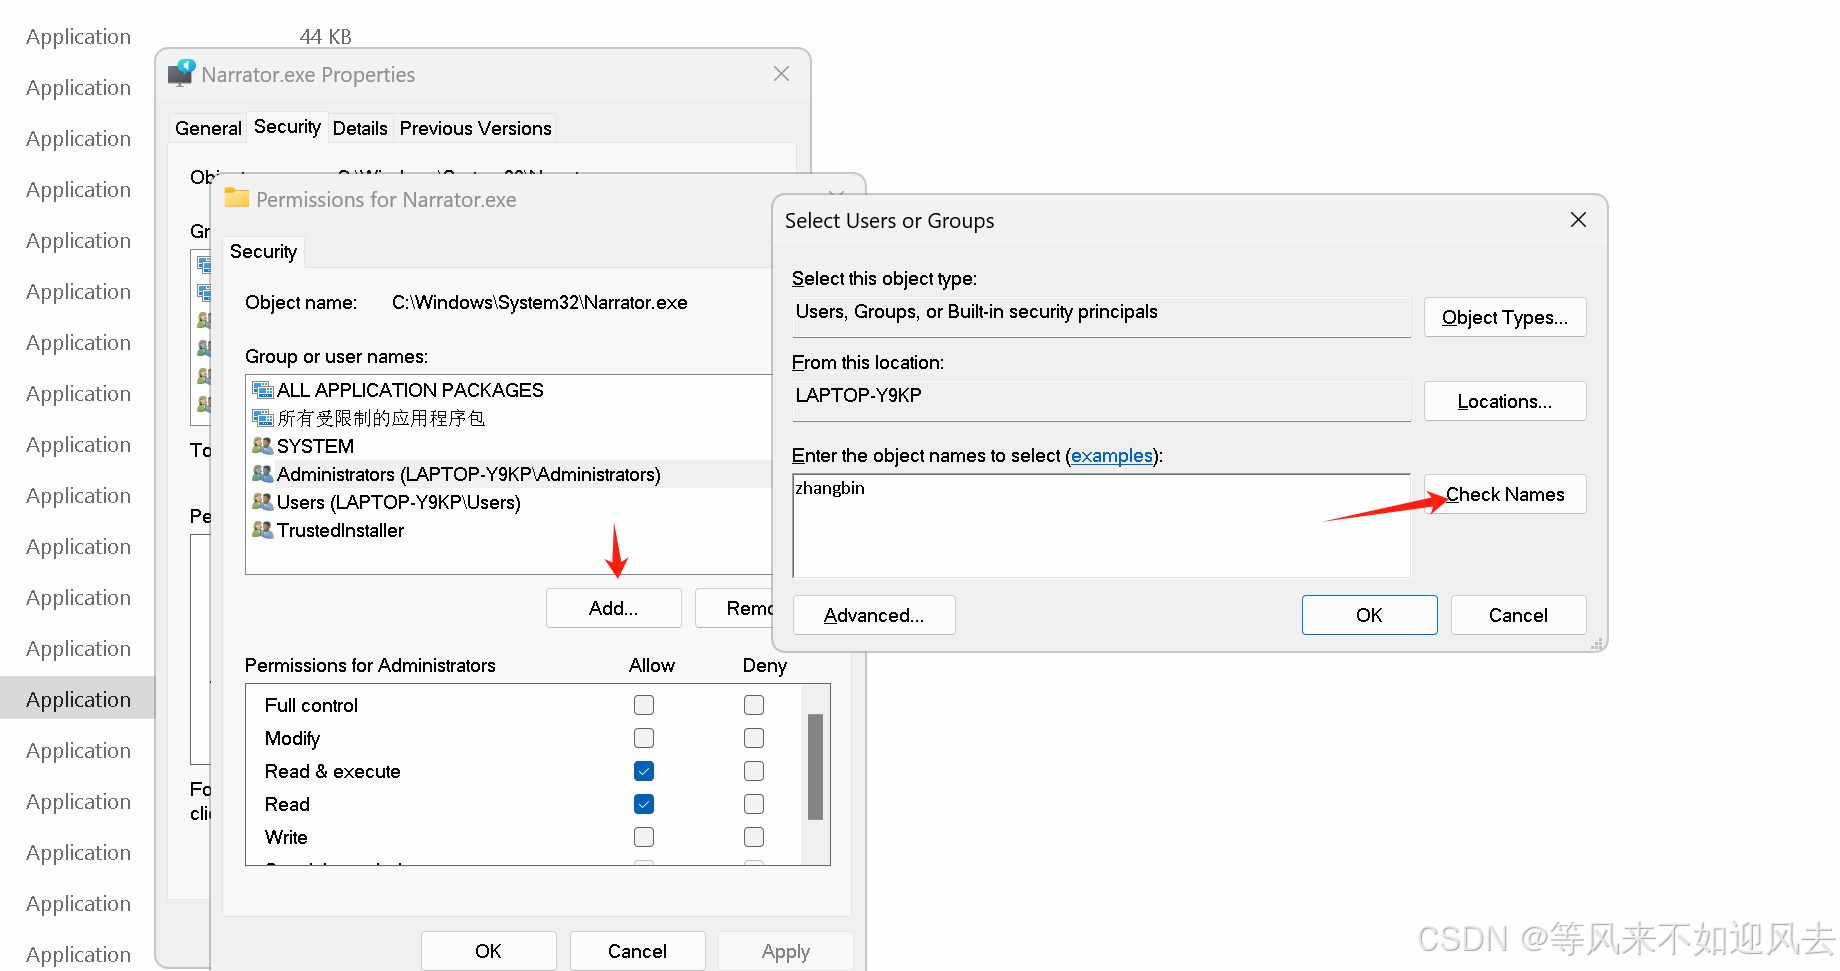1840x971 pixels.
Task: Click Object Types... button
Action: pos(1505,317)
